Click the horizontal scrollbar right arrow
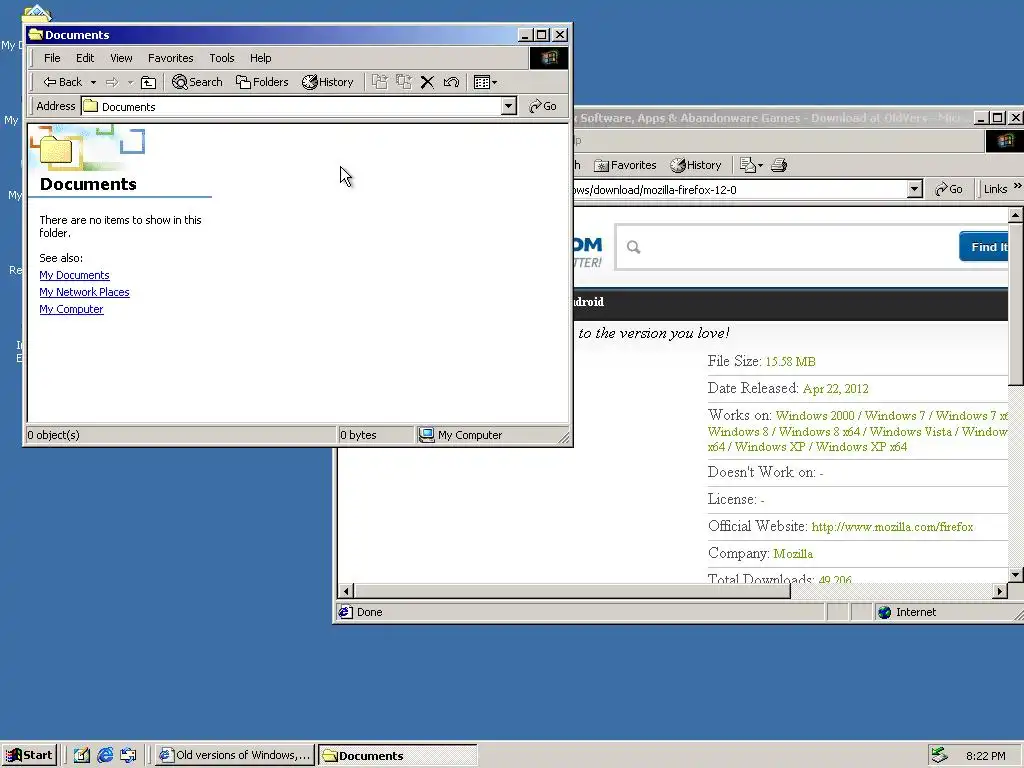This screenshot has width=1024, height=768. click(1000, 591)
